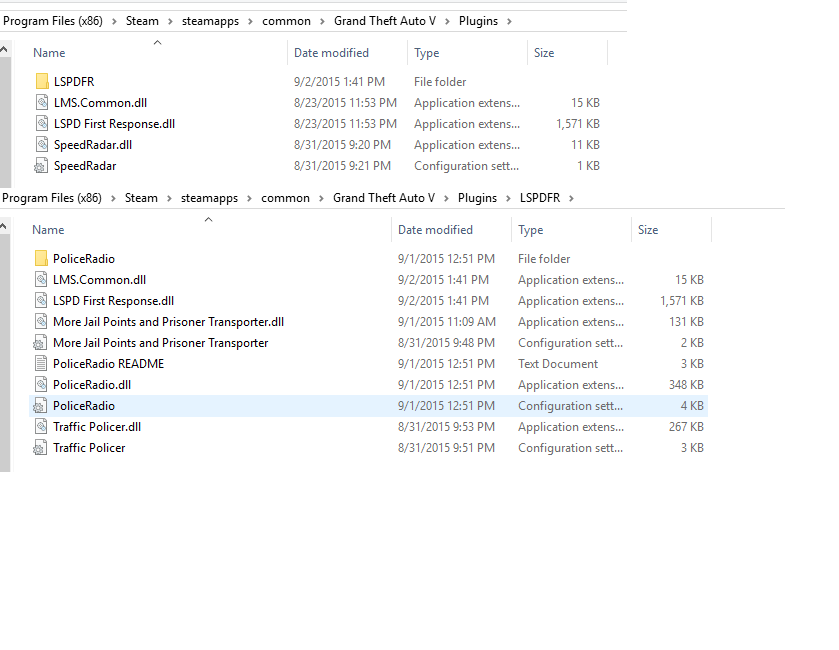
Task: Select SpeedRadar.dll file name
Action: pos(93,145)
